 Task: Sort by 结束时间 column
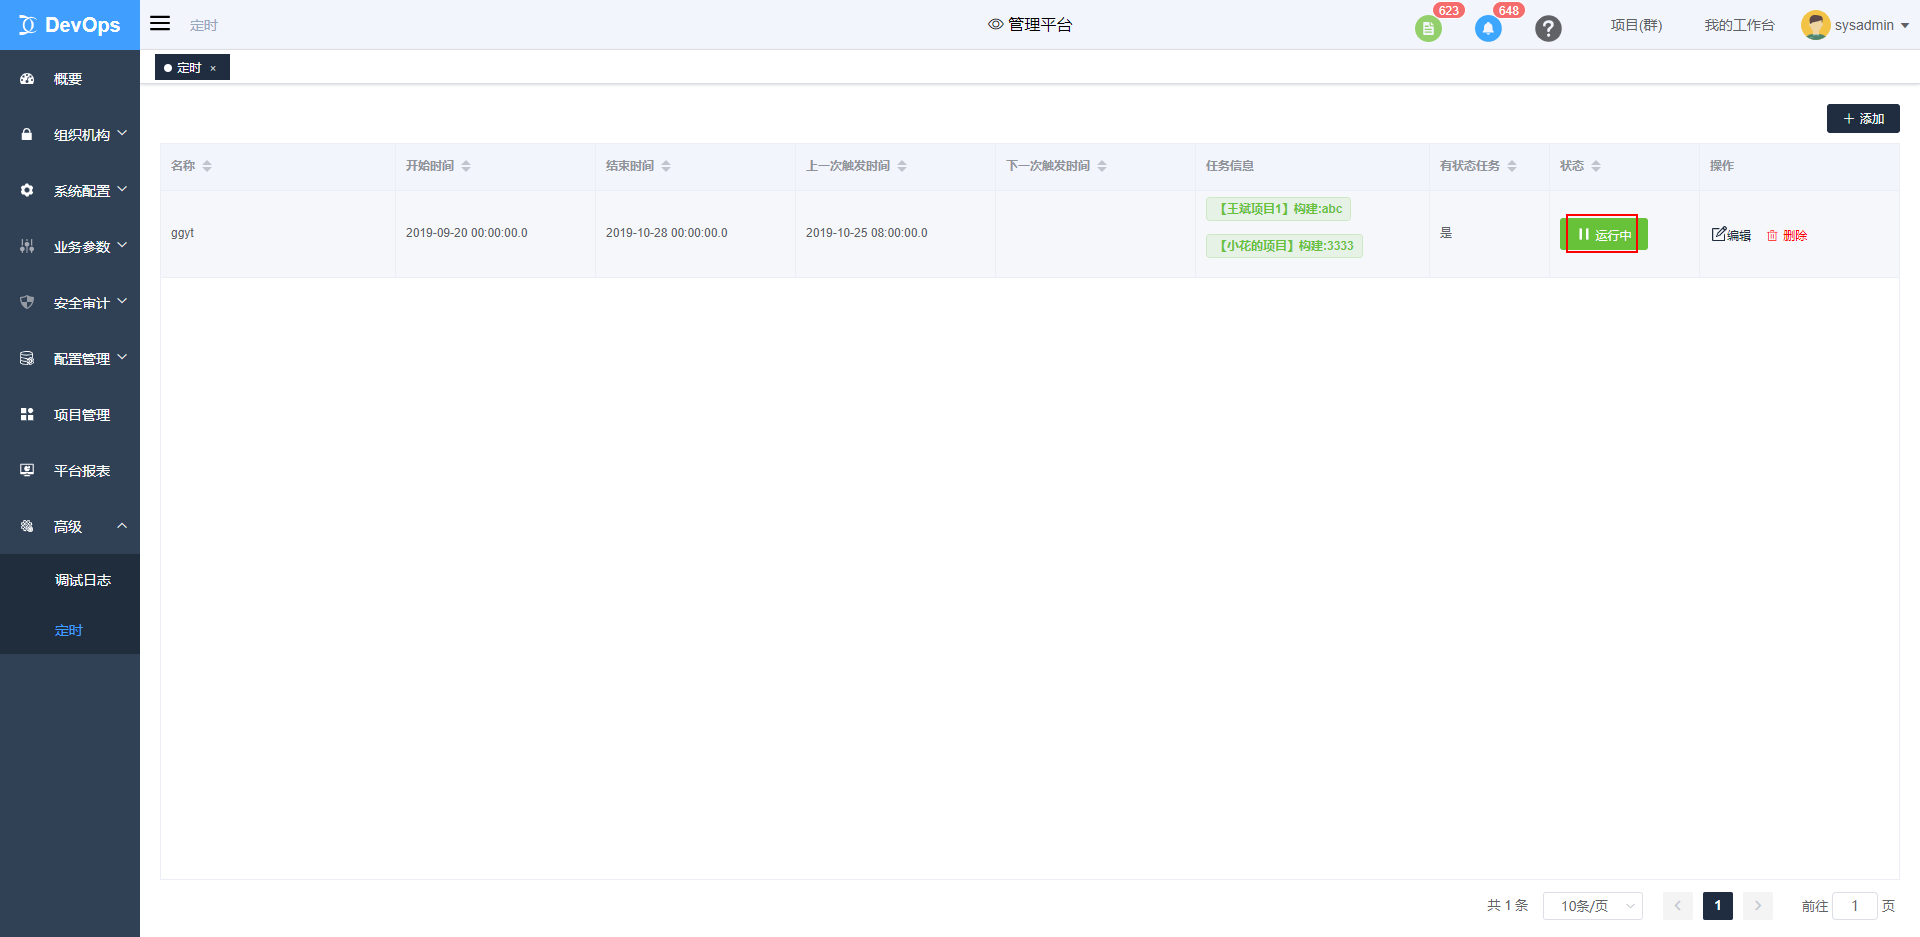tap(666, 166)
